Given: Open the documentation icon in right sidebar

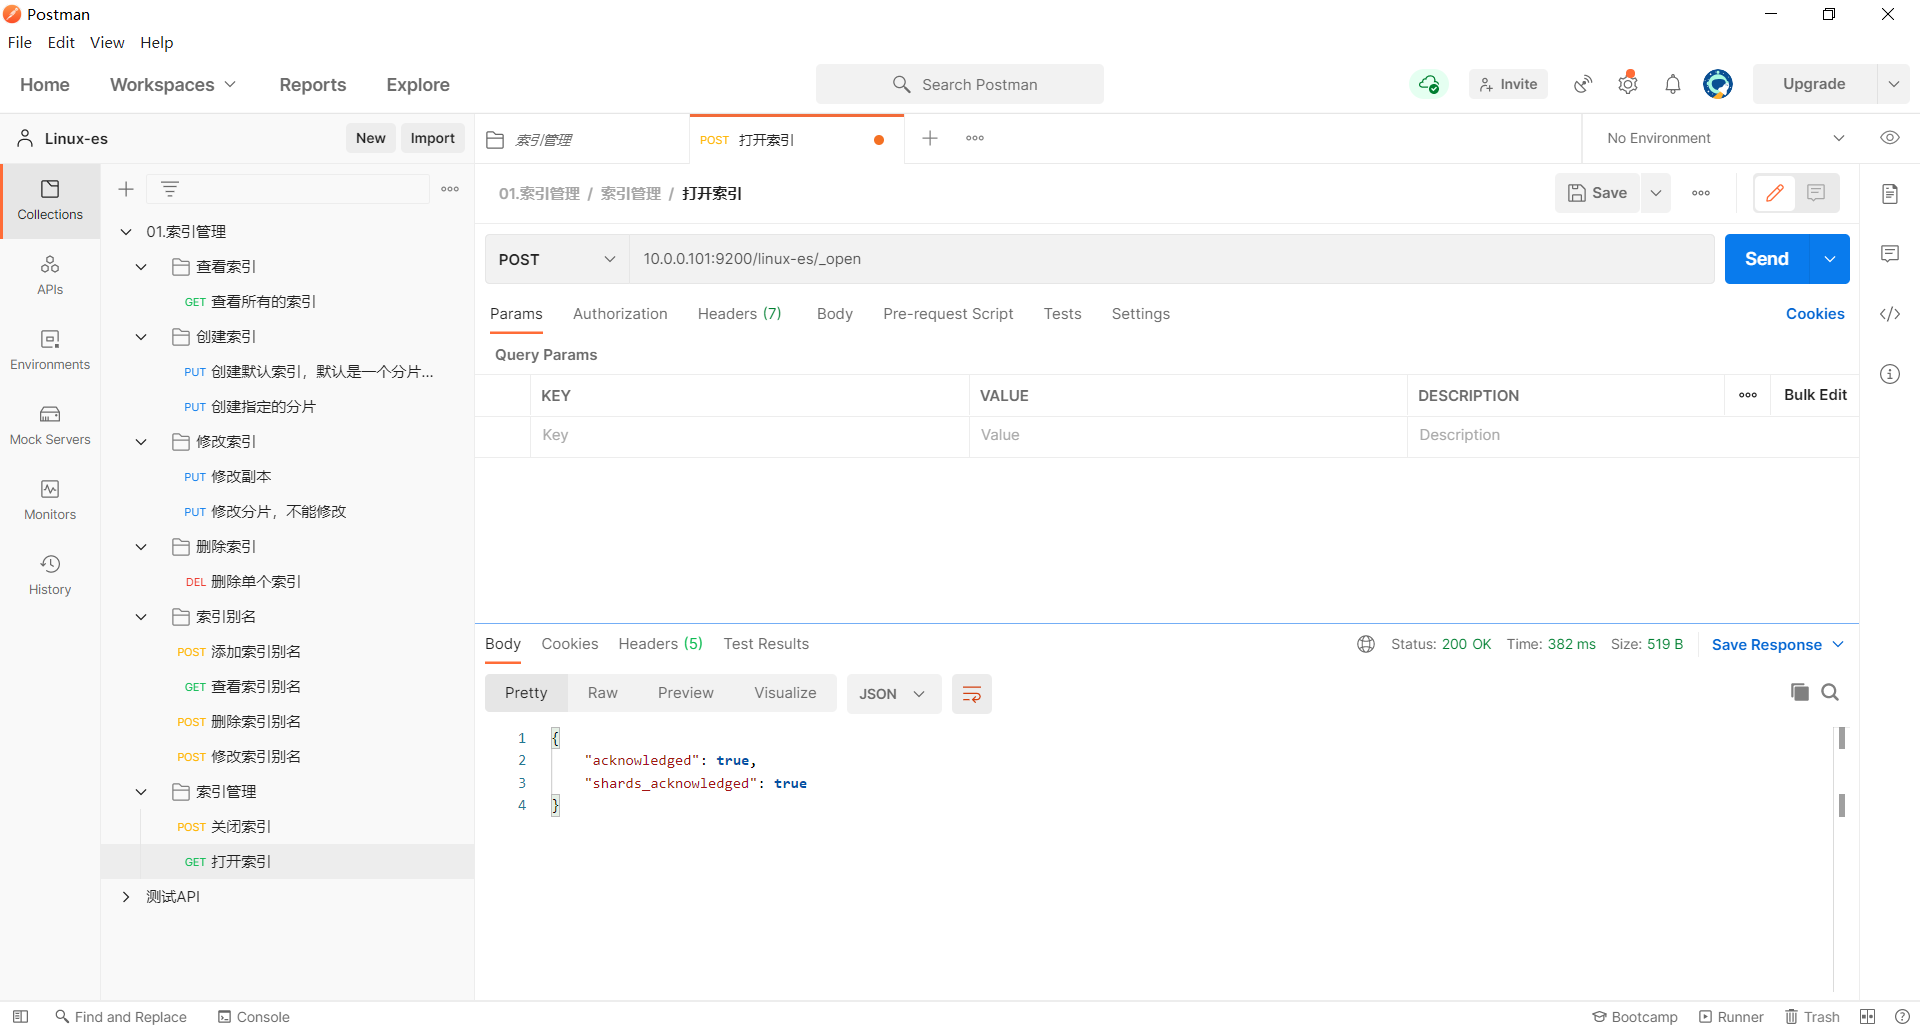Looking at the screenshot, I should (x=1890, y=194).
